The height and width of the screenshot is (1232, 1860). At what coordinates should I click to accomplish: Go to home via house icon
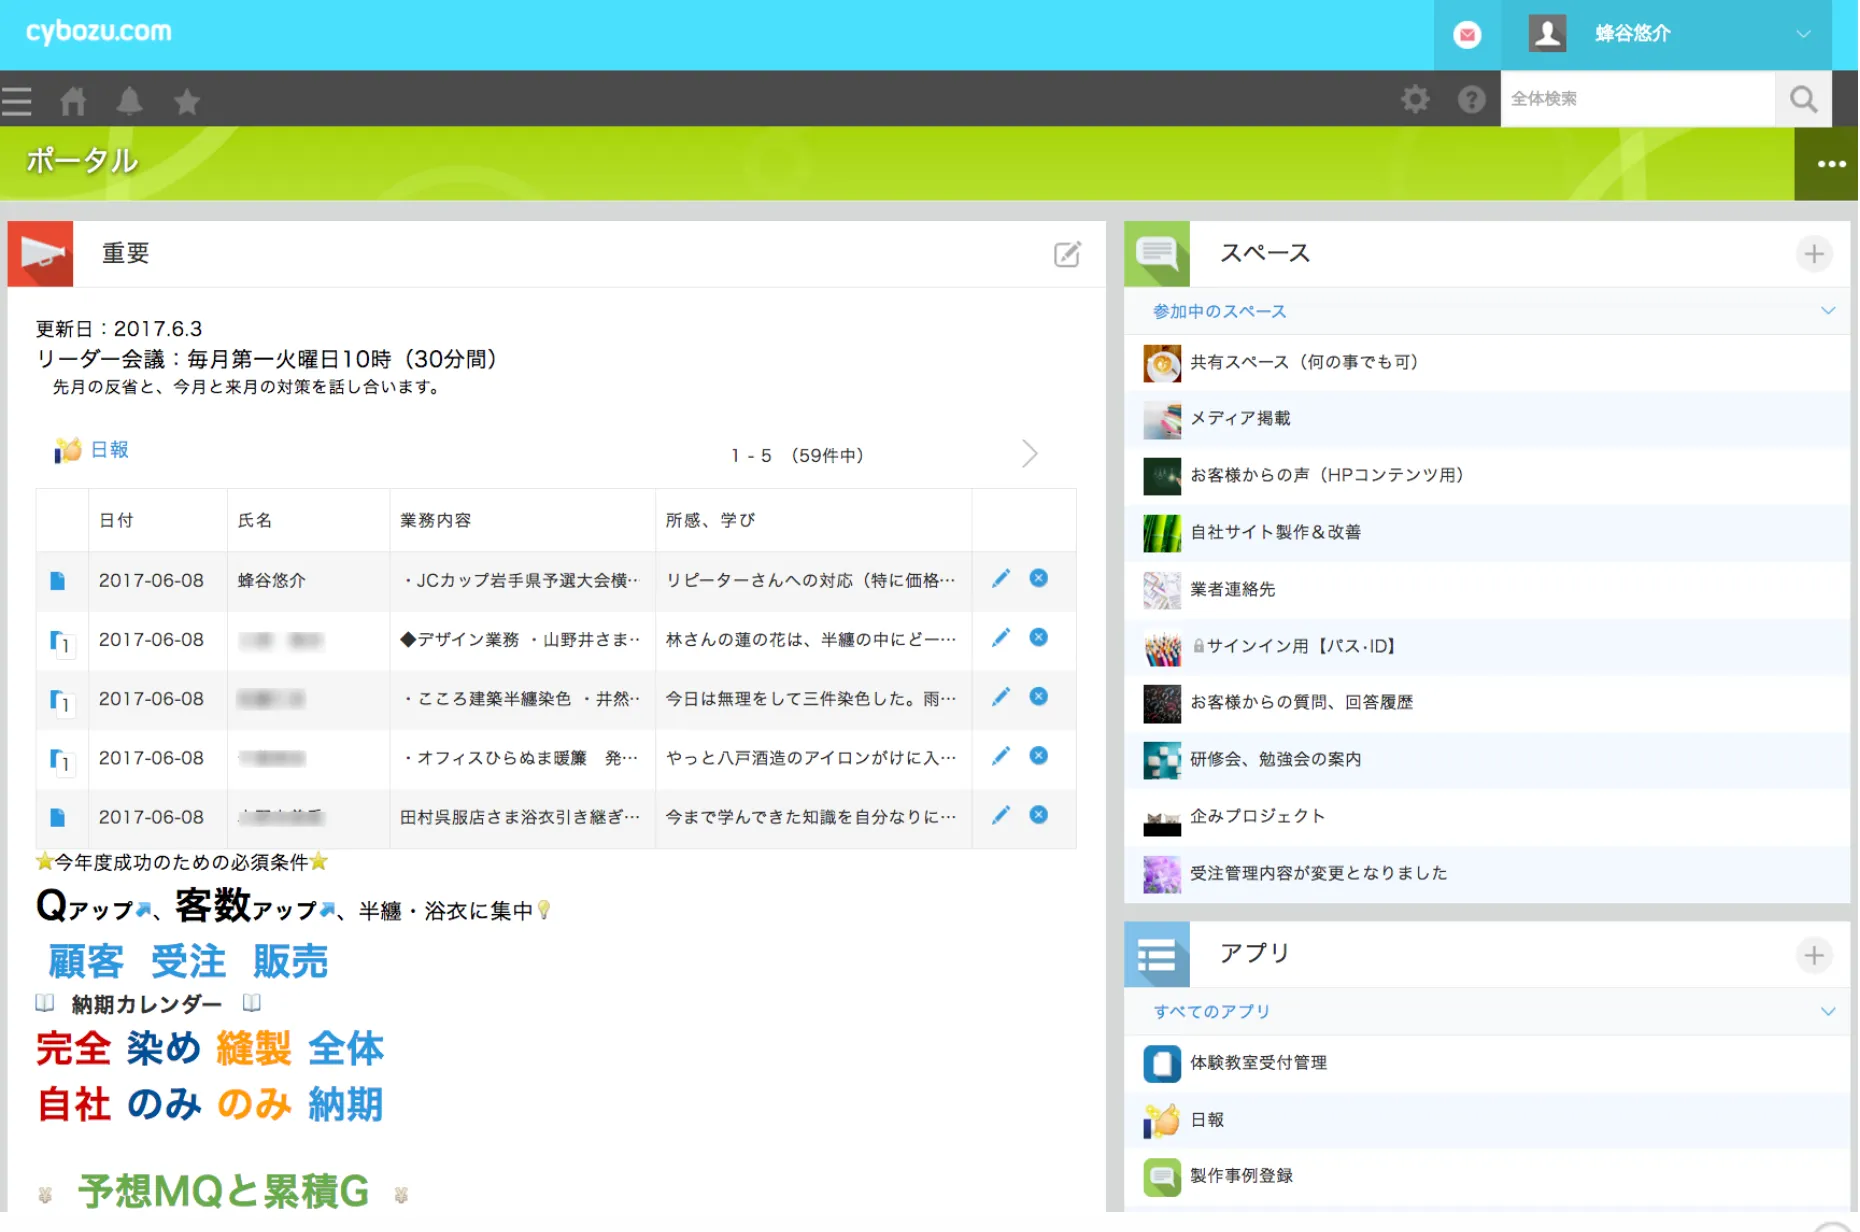point(73,101)
